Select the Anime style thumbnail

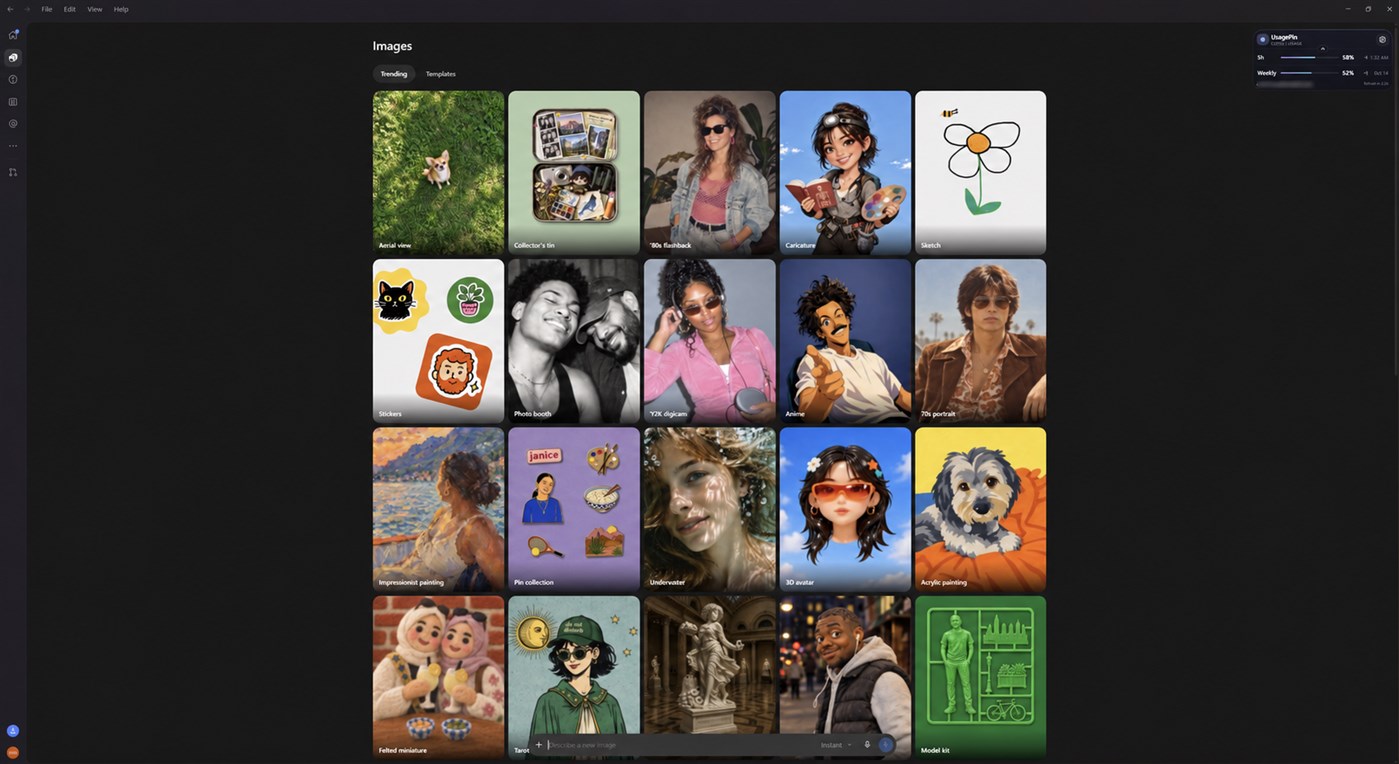coord(845,341)
